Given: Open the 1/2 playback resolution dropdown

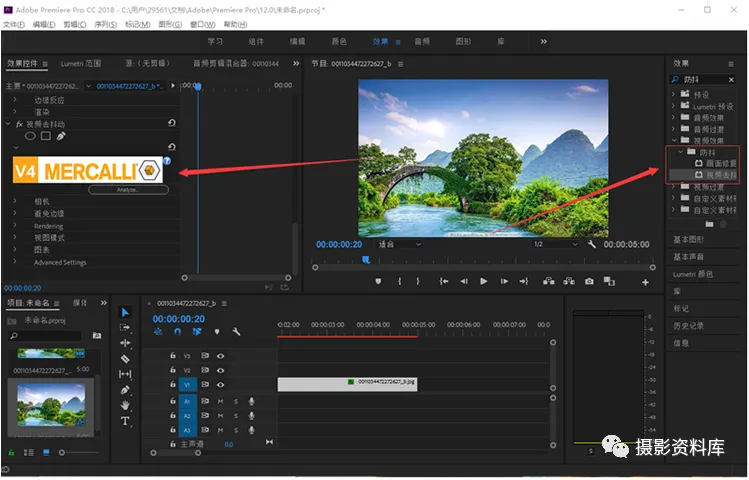Looking at the screenshot, I should pyautogui.click(x=553, y=244).
